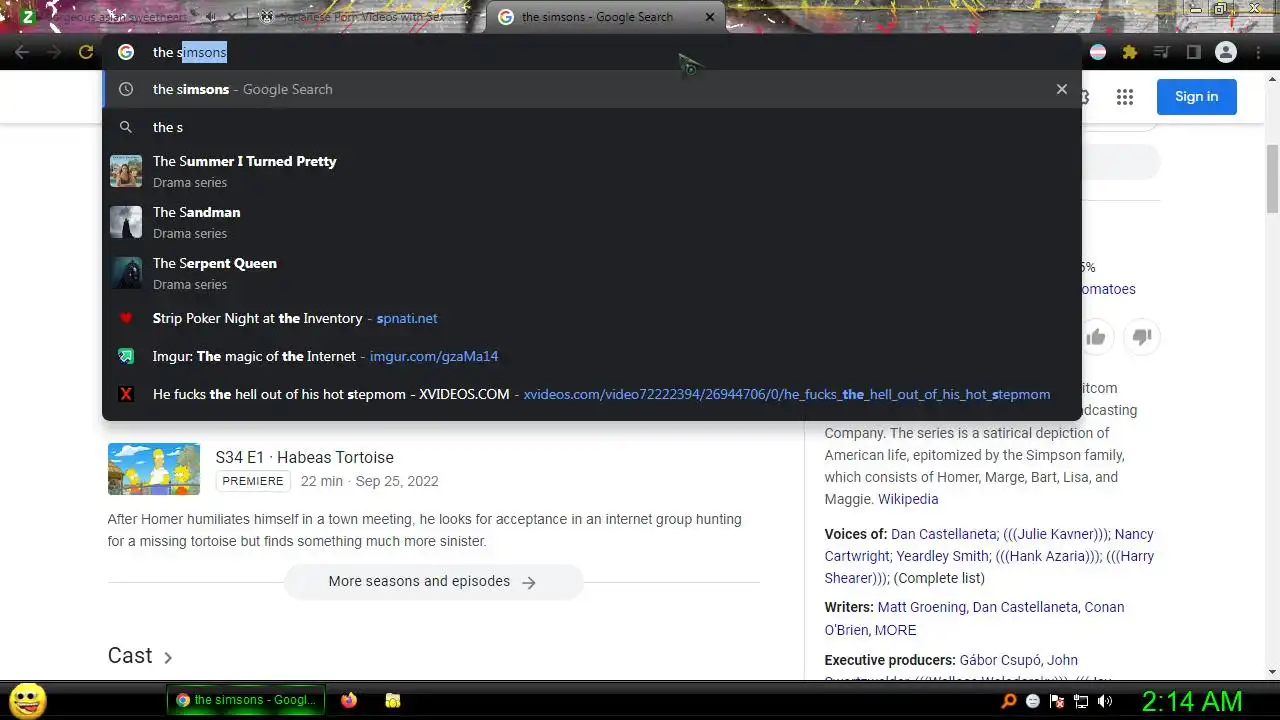The width and height of the screenshot is (1280, 720).
Task: Open the network icon in system tray
Action: [1080, 701]
